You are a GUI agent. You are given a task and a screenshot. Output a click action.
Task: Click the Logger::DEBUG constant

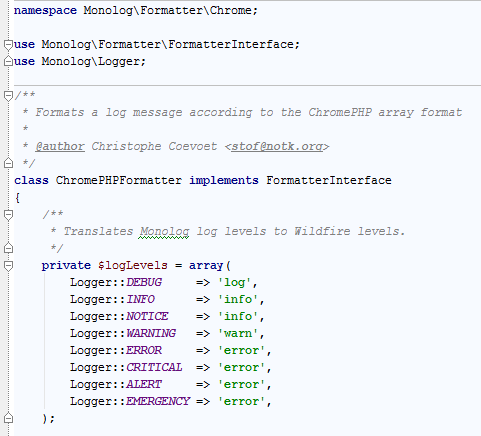116,282
